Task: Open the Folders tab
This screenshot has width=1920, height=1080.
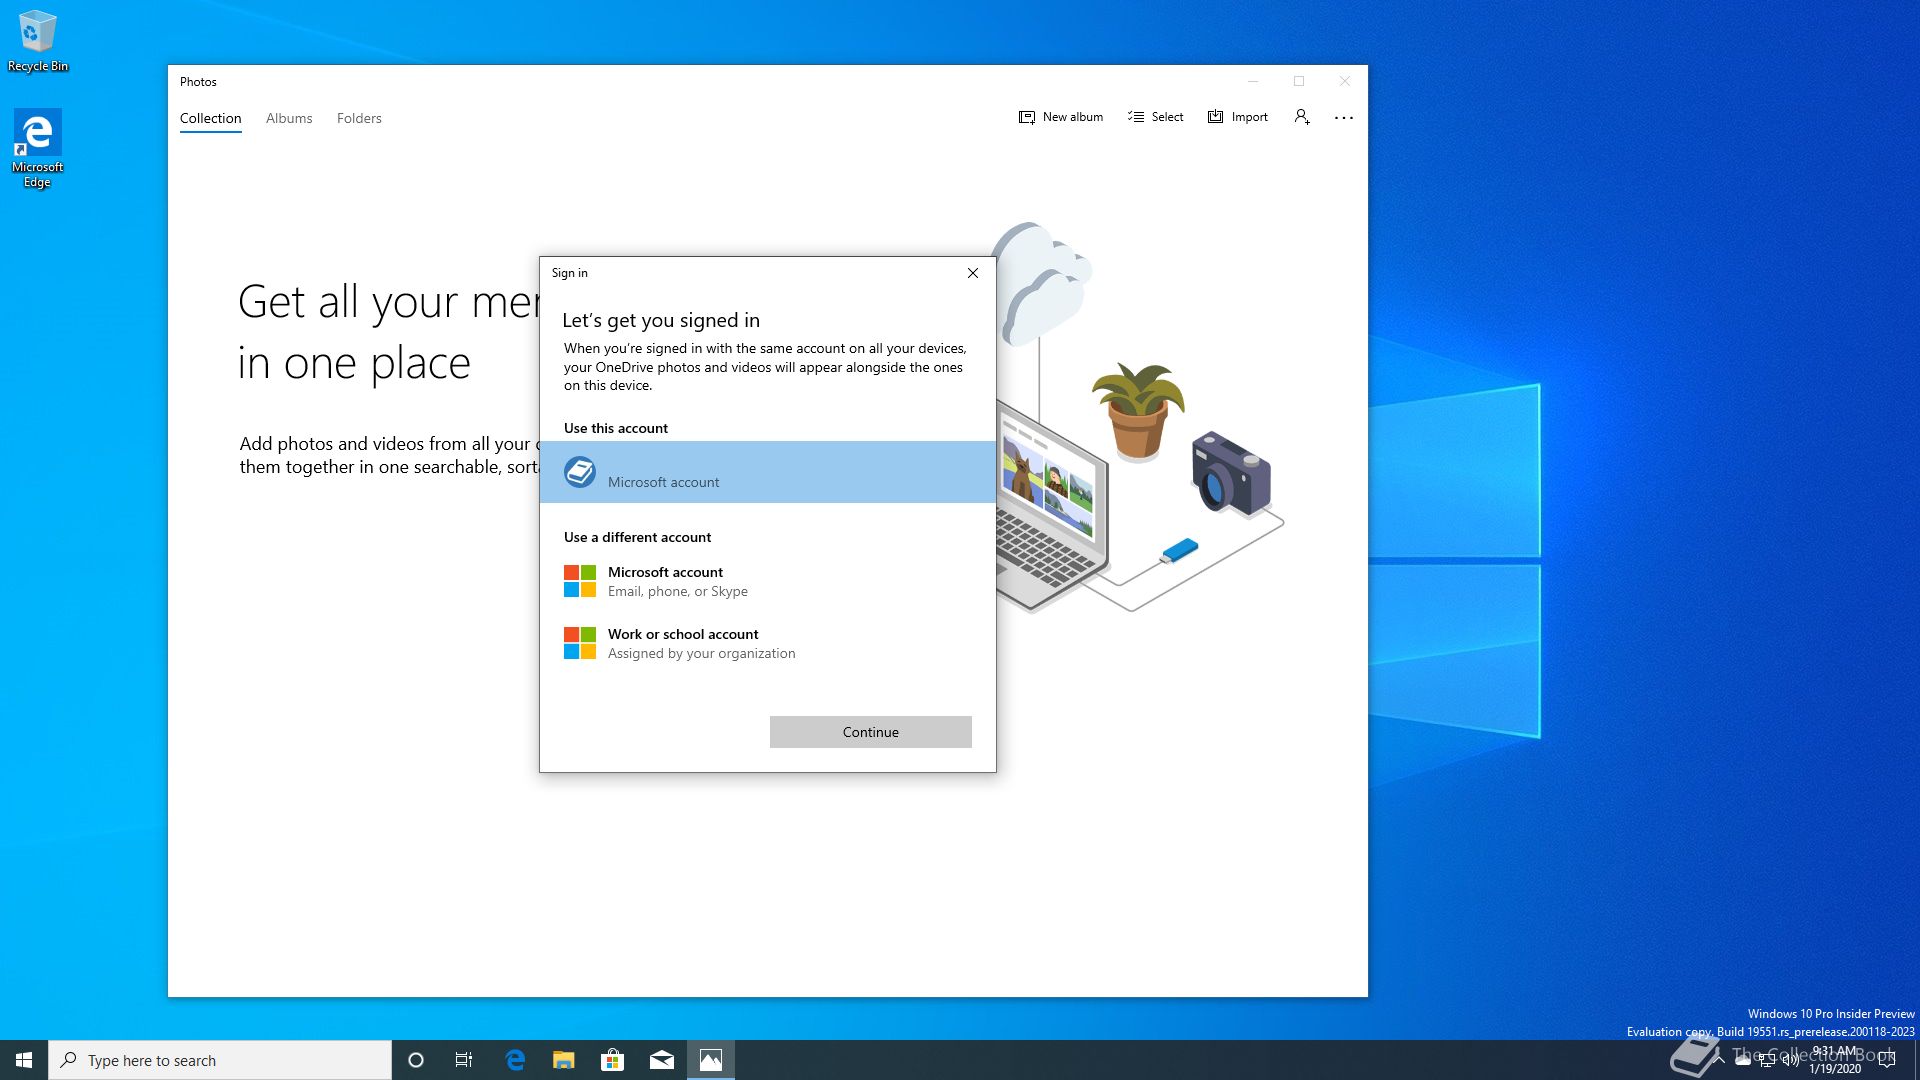Action: (x=359, y=118)
